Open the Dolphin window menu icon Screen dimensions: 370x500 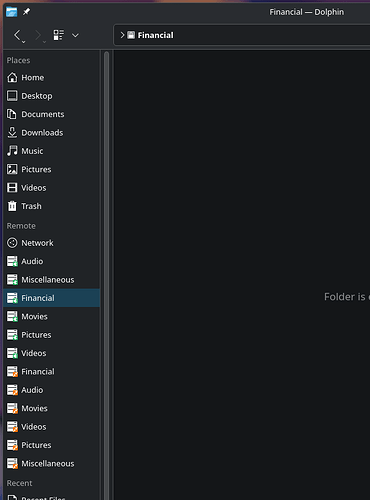(x=11, y=12)
